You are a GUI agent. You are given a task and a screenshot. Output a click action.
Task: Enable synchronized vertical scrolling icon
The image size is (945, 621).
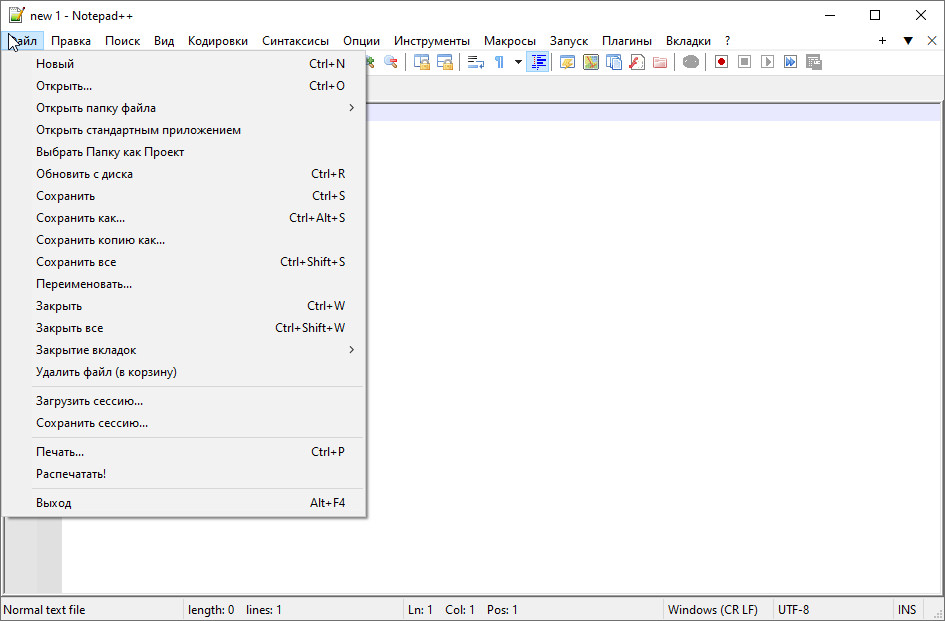(x=422, y=62)
